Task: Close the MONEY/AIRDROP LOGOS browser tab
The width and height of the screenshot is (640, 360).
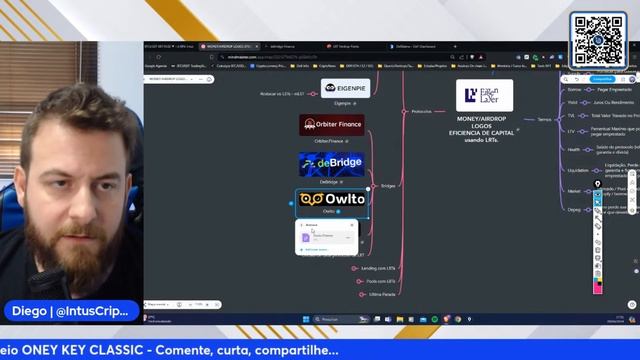Action: click(256, 47)
